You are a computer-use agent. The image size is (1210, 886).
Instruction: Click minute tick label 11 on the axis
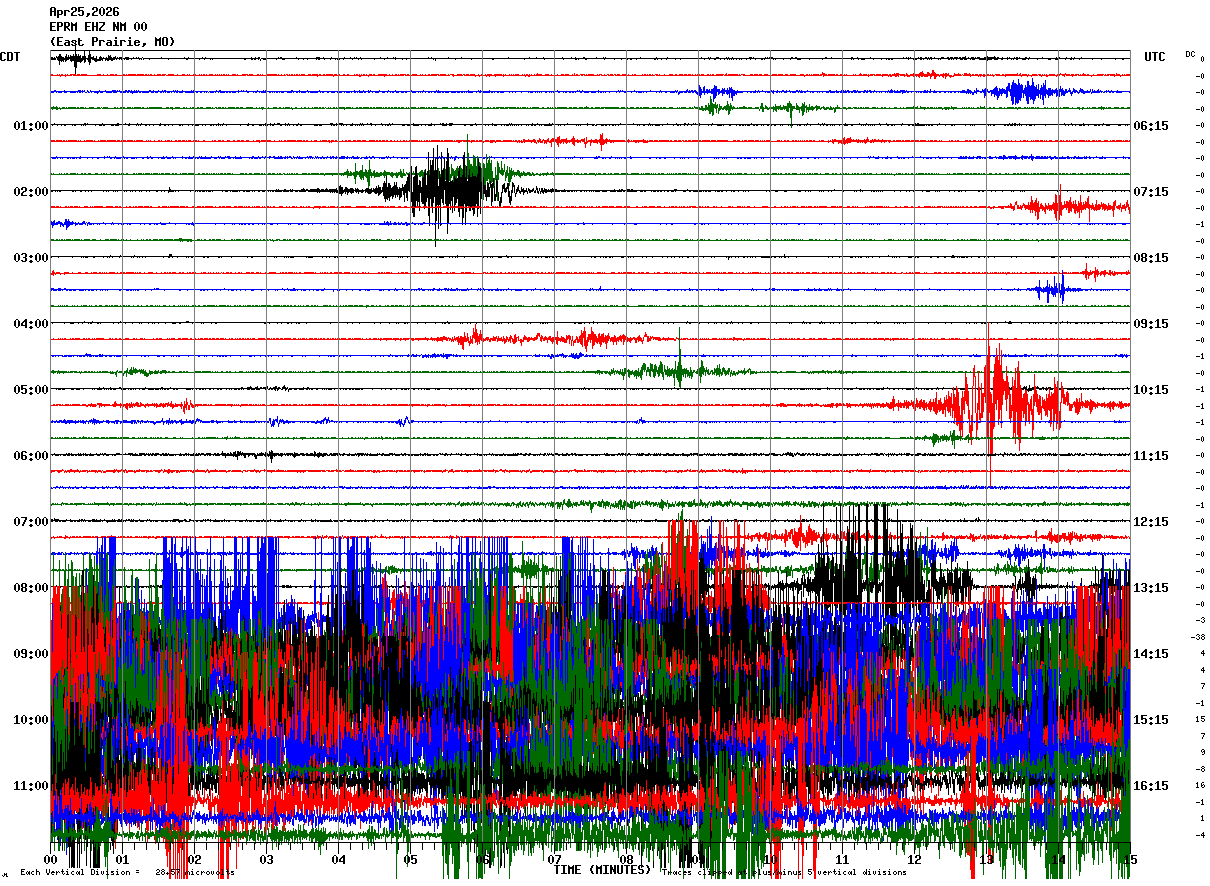[842, 860]
